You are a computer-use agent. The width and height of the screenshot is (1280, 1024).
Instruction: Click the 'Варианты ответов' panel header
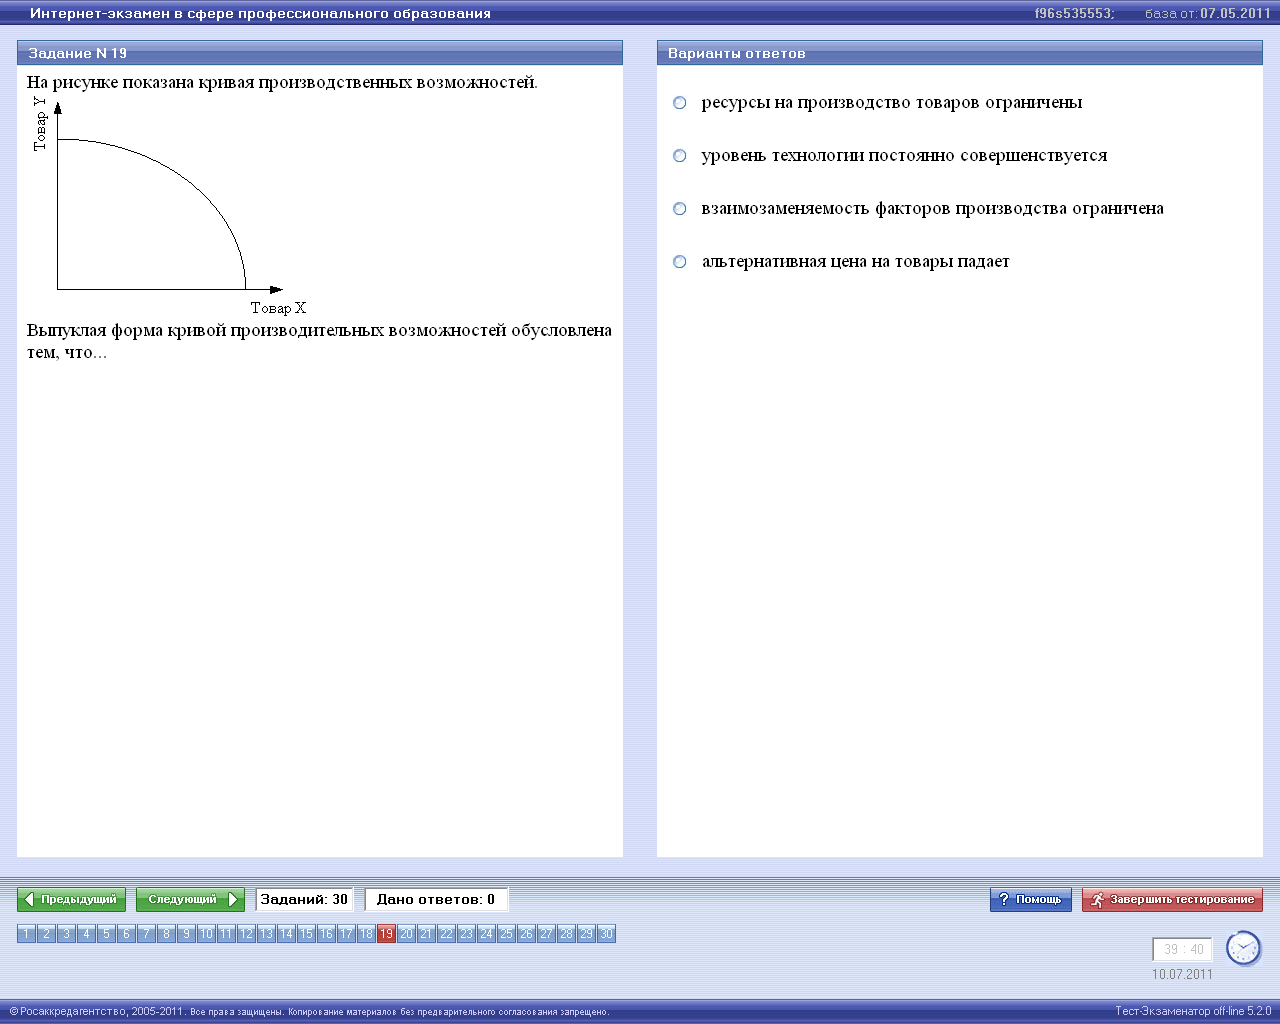(x=960, y=53)
